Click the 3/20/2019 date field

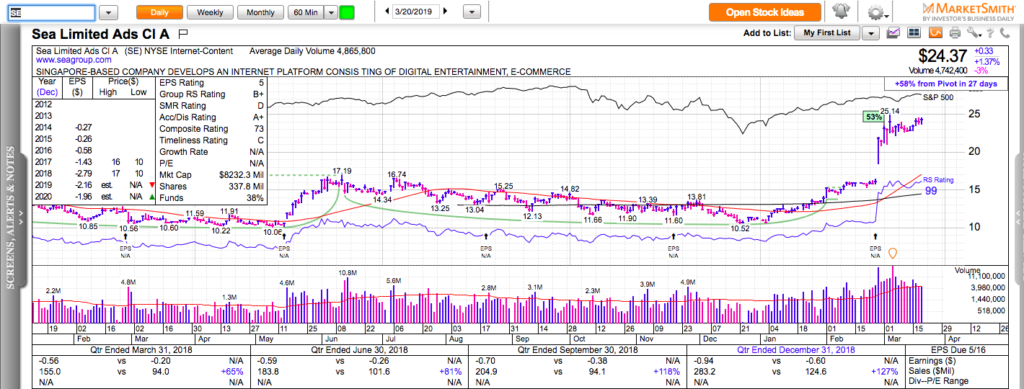[x=417, y=12]
